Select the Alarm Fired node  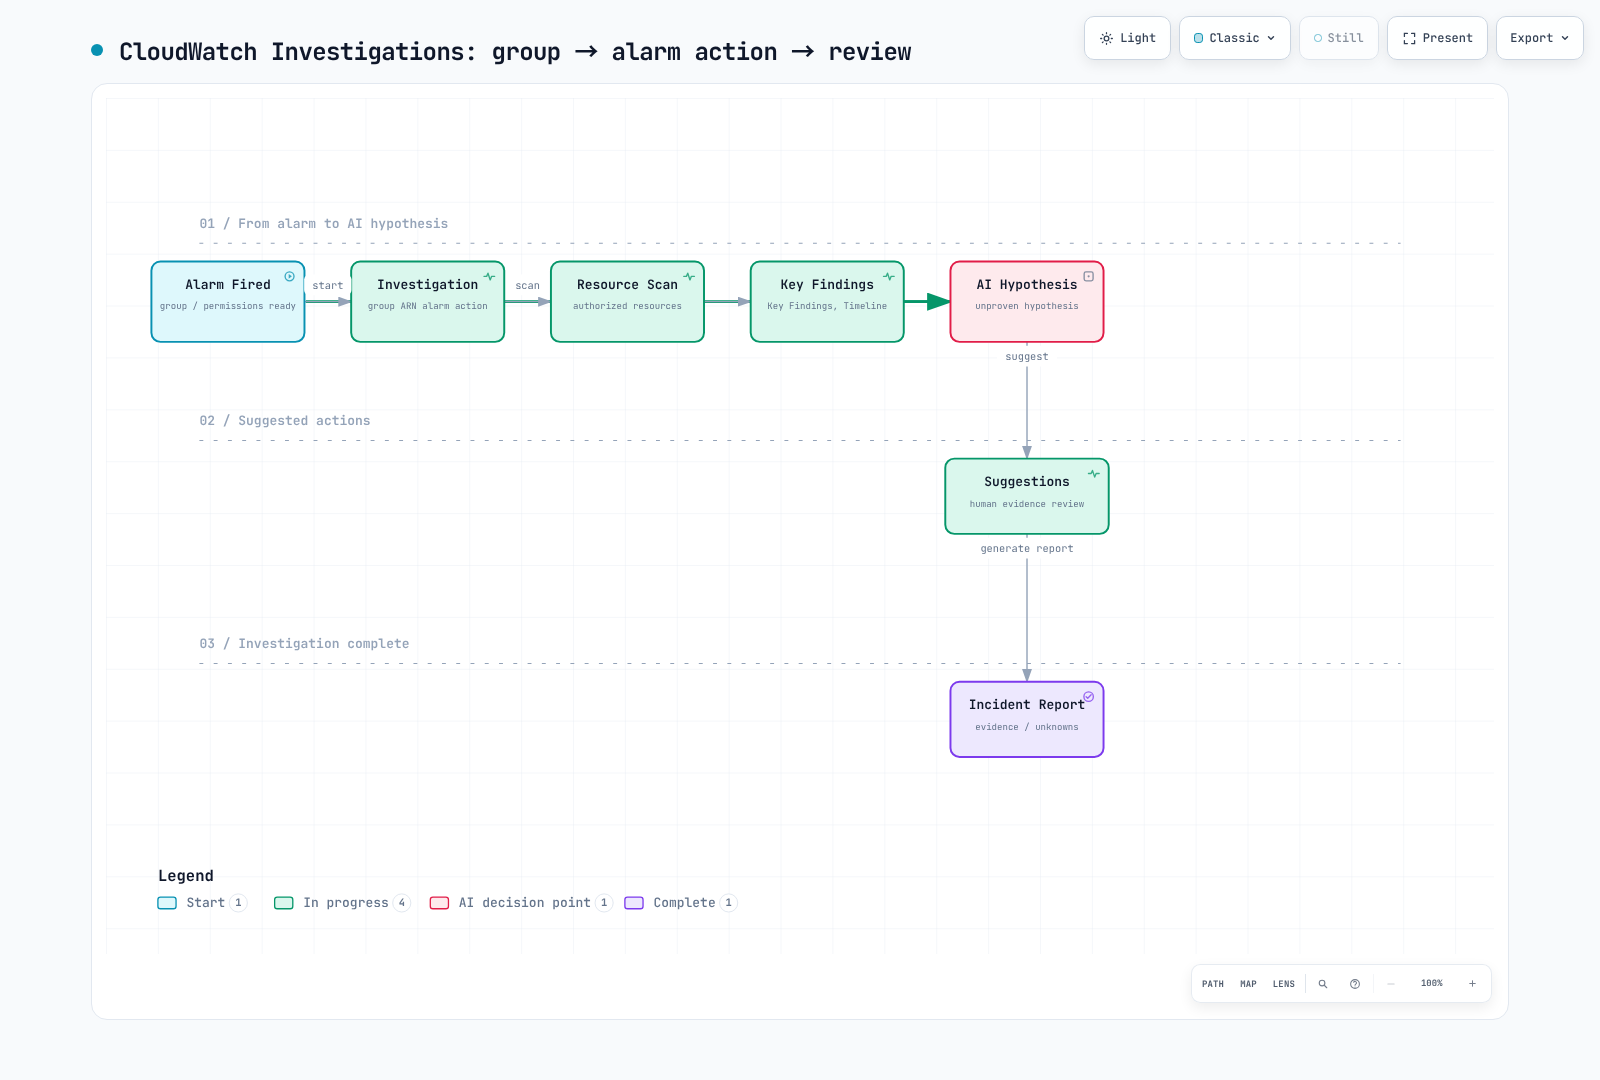click(x=228, y=302)
